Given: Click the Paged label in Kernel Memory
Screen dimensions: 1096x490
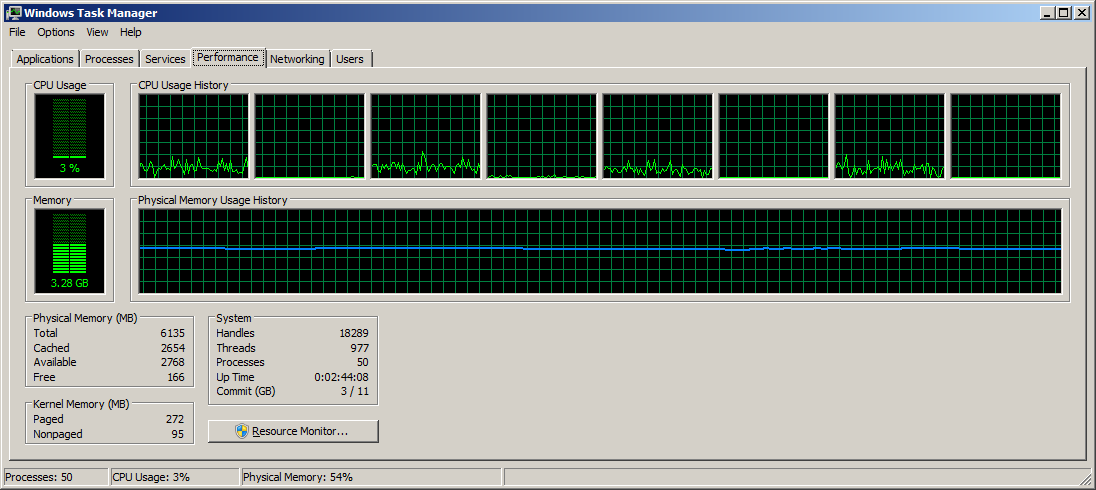Looking at the screenshot, I should (48, 419).
